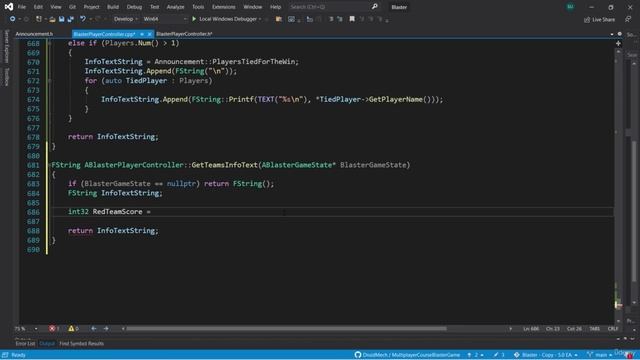This screenshot has width=640, height=360.
Task: Switch to Announcement.h tab
Action: [34, 34]
